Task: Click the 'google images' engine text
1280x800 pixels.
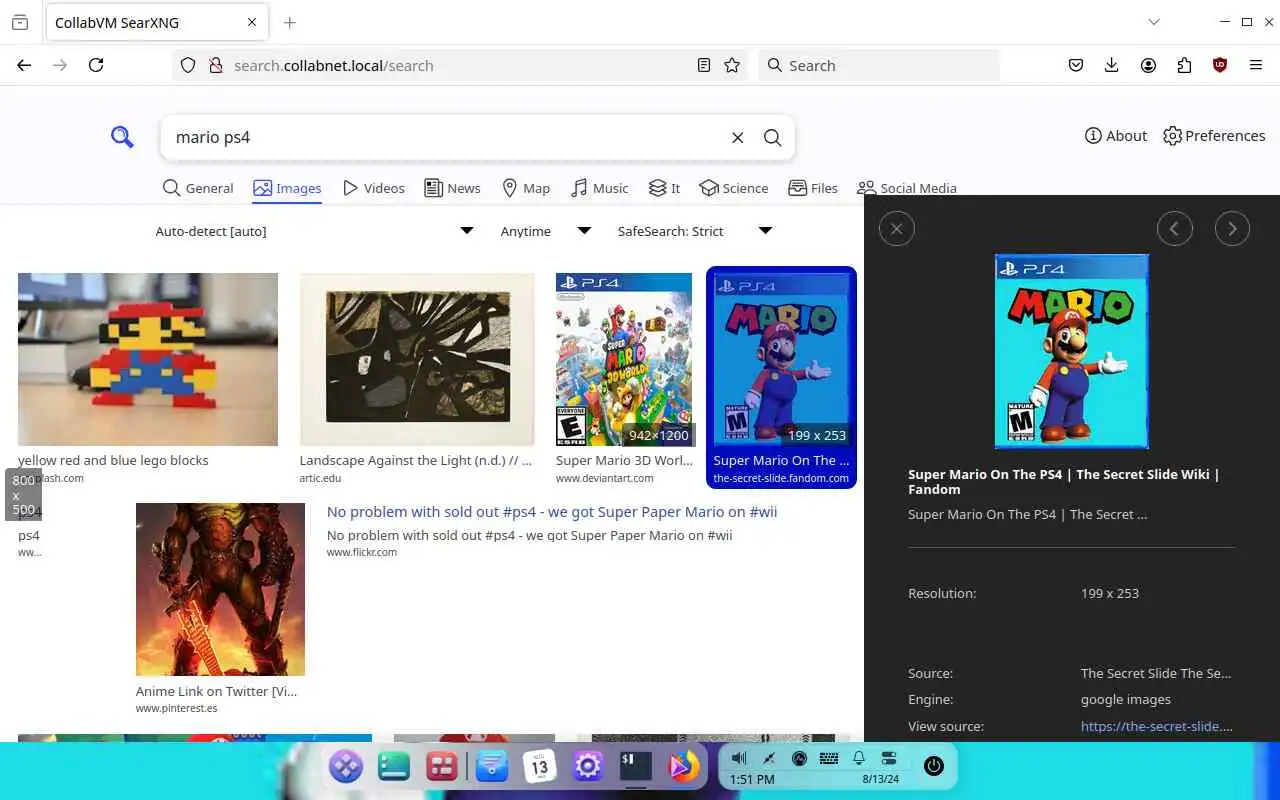Action: [1126, 699]
